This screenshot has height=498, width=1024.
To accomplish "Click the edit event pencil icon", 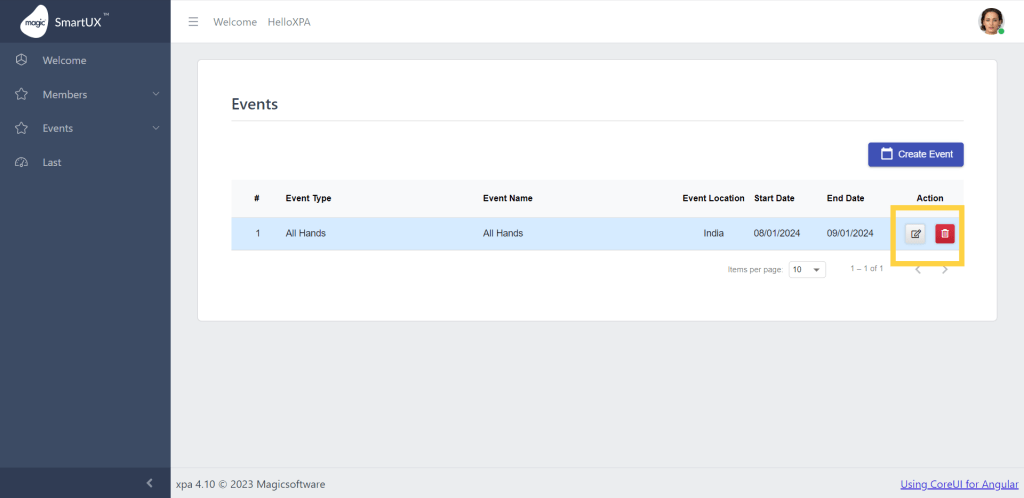I will (x=915, y=234).
